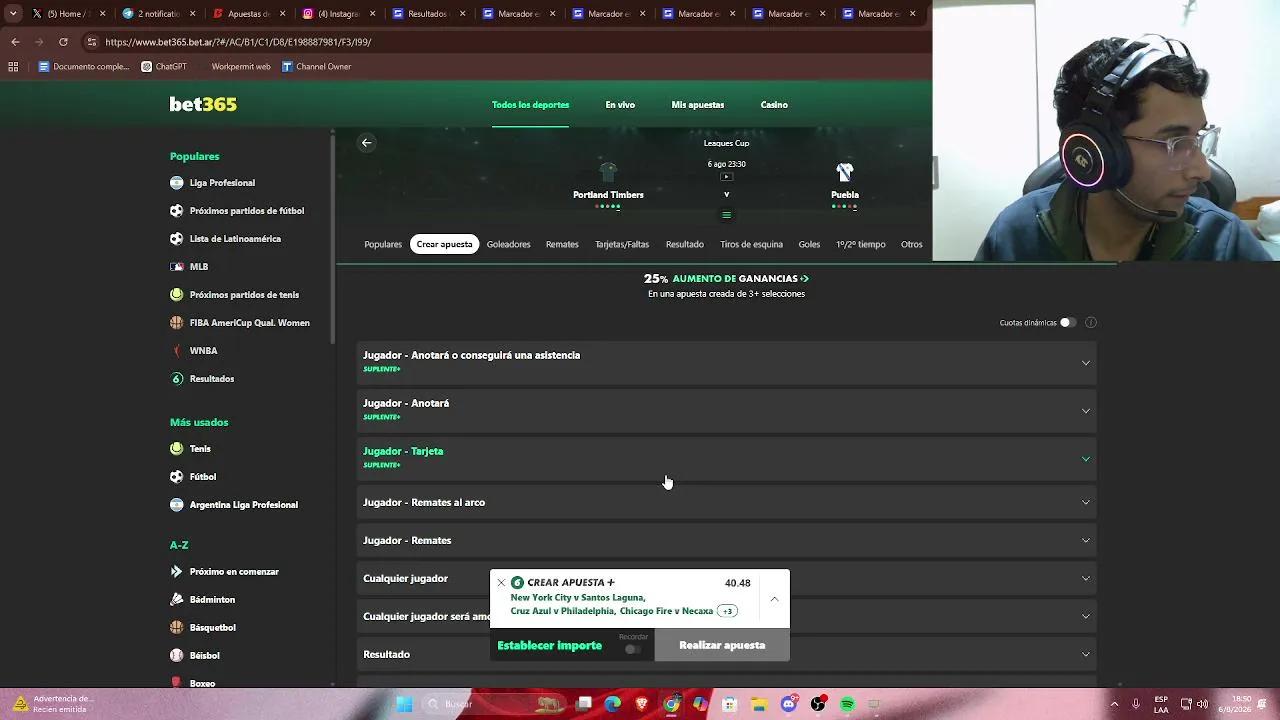Open the Channel Owner bookmark
The width and height of the screenshot is (1280, 720).
point(316,67)
